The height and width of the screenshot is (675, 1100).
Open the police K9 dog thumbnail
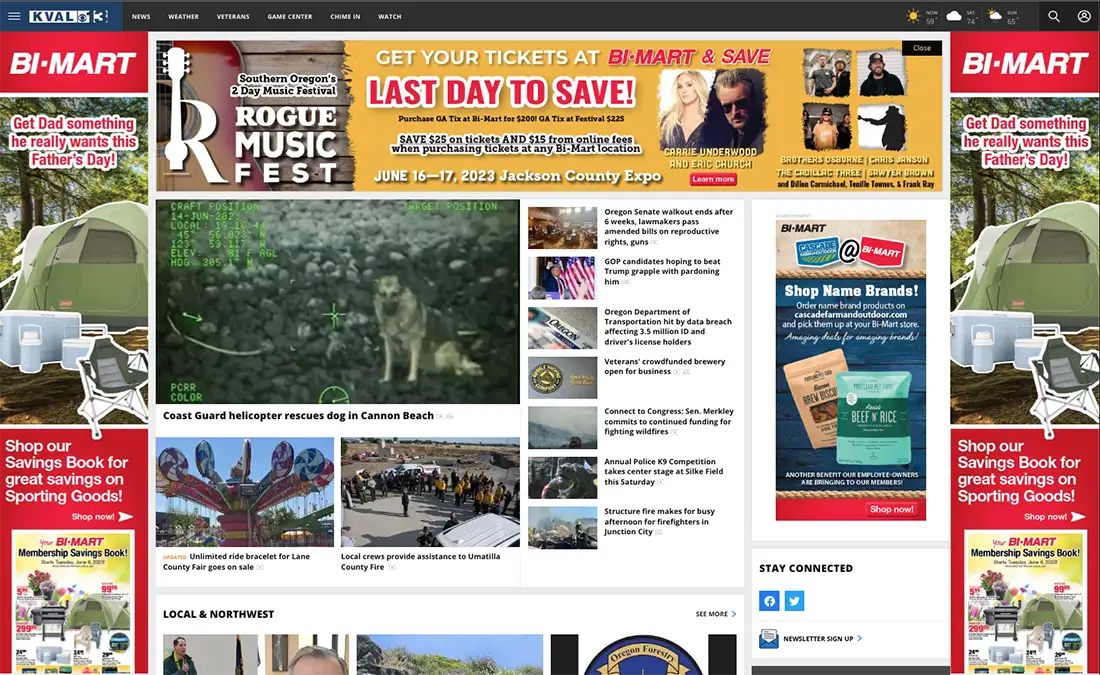tap(563, 478)
